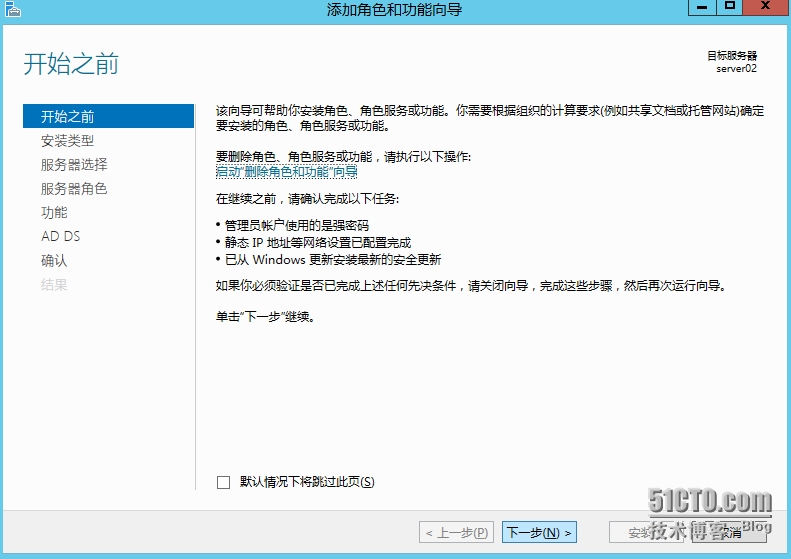The image size is (791, 559).
Task: Click the wizard icon in title bar
Action: click(13, 10)
